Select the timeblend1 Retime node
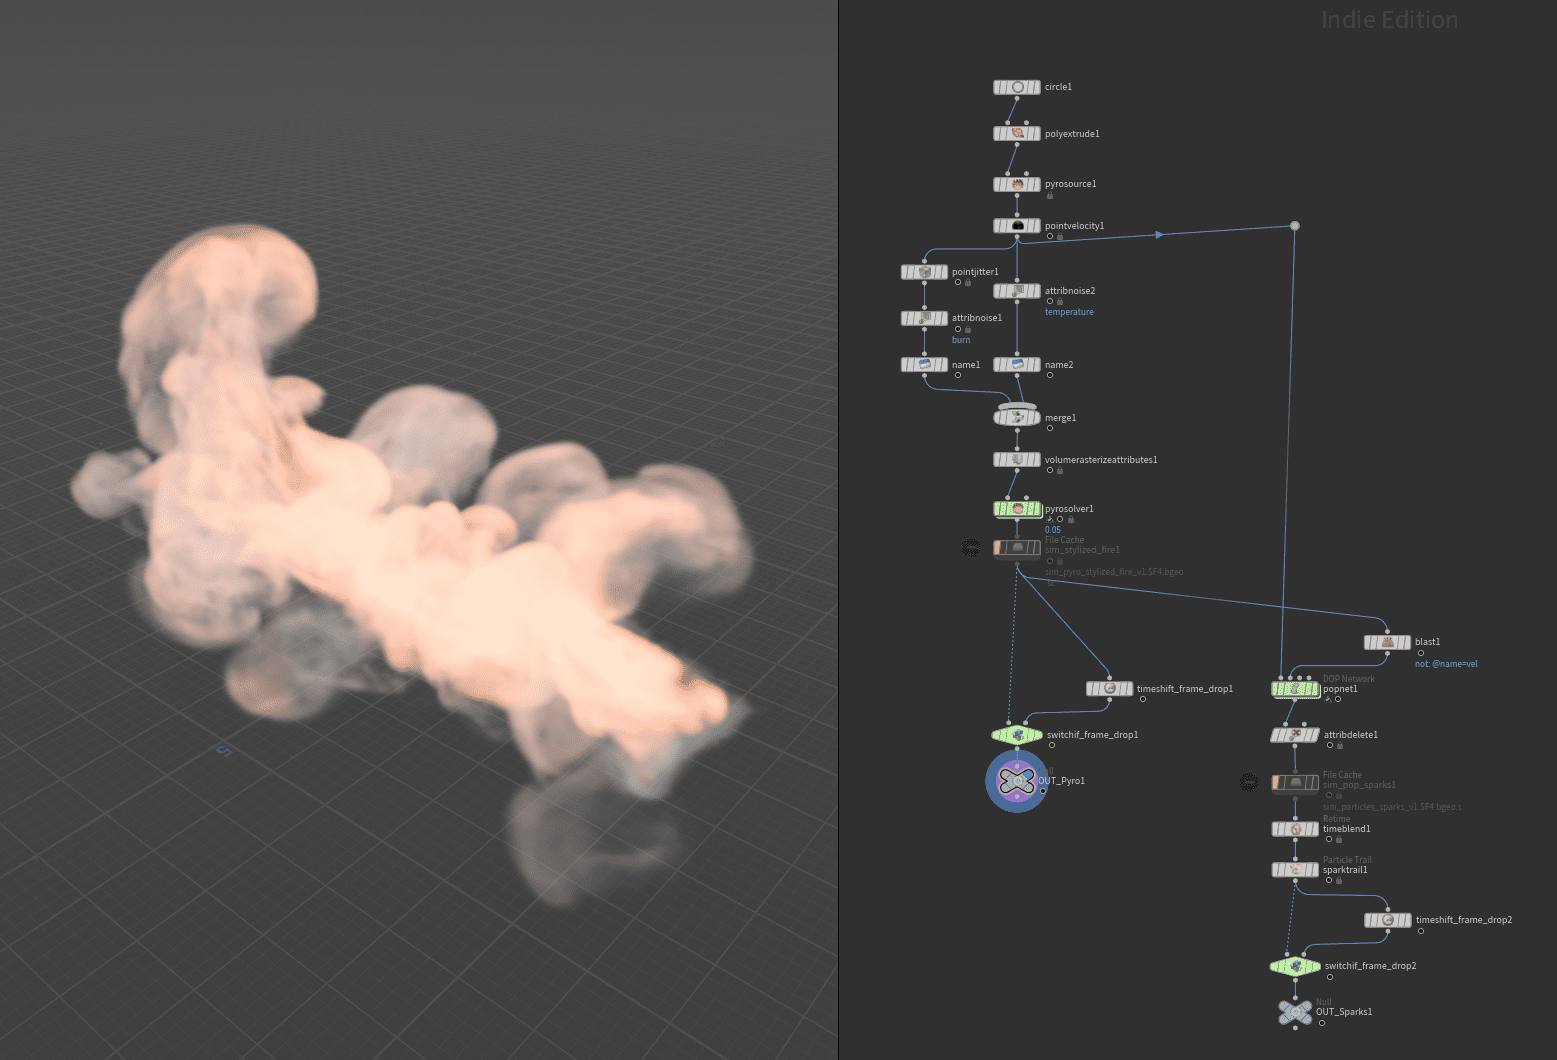Image resolution: width=1557 pixels, height=1060 pixels. (x=1294, y=829)
